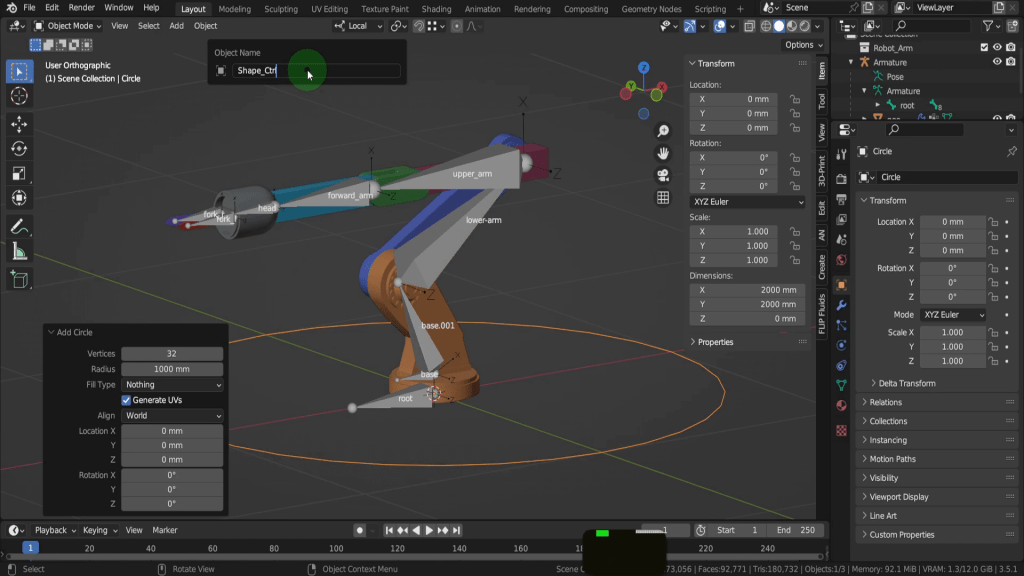Uncheck the Generate UVs checkbox
The width and height of the screenshot is (1024, 576).
click(126, 400)
